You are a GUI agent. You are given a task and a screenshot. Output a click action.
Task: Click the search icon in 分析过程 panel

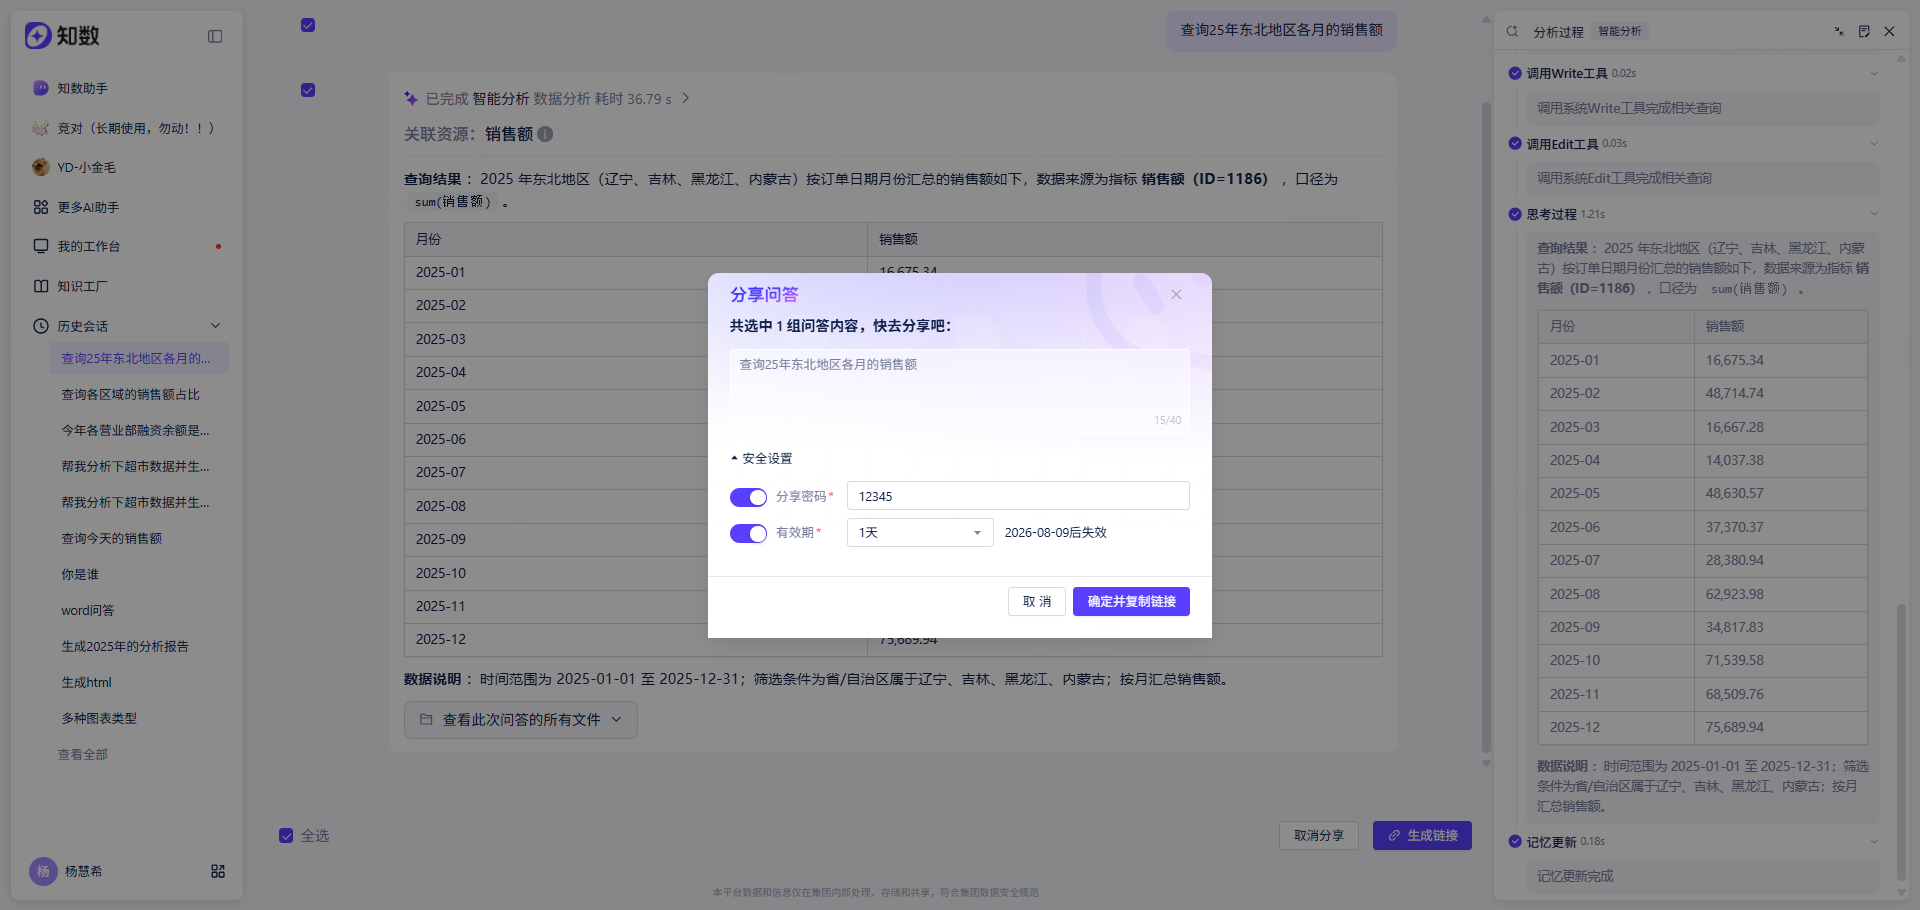click(1512, 31)
